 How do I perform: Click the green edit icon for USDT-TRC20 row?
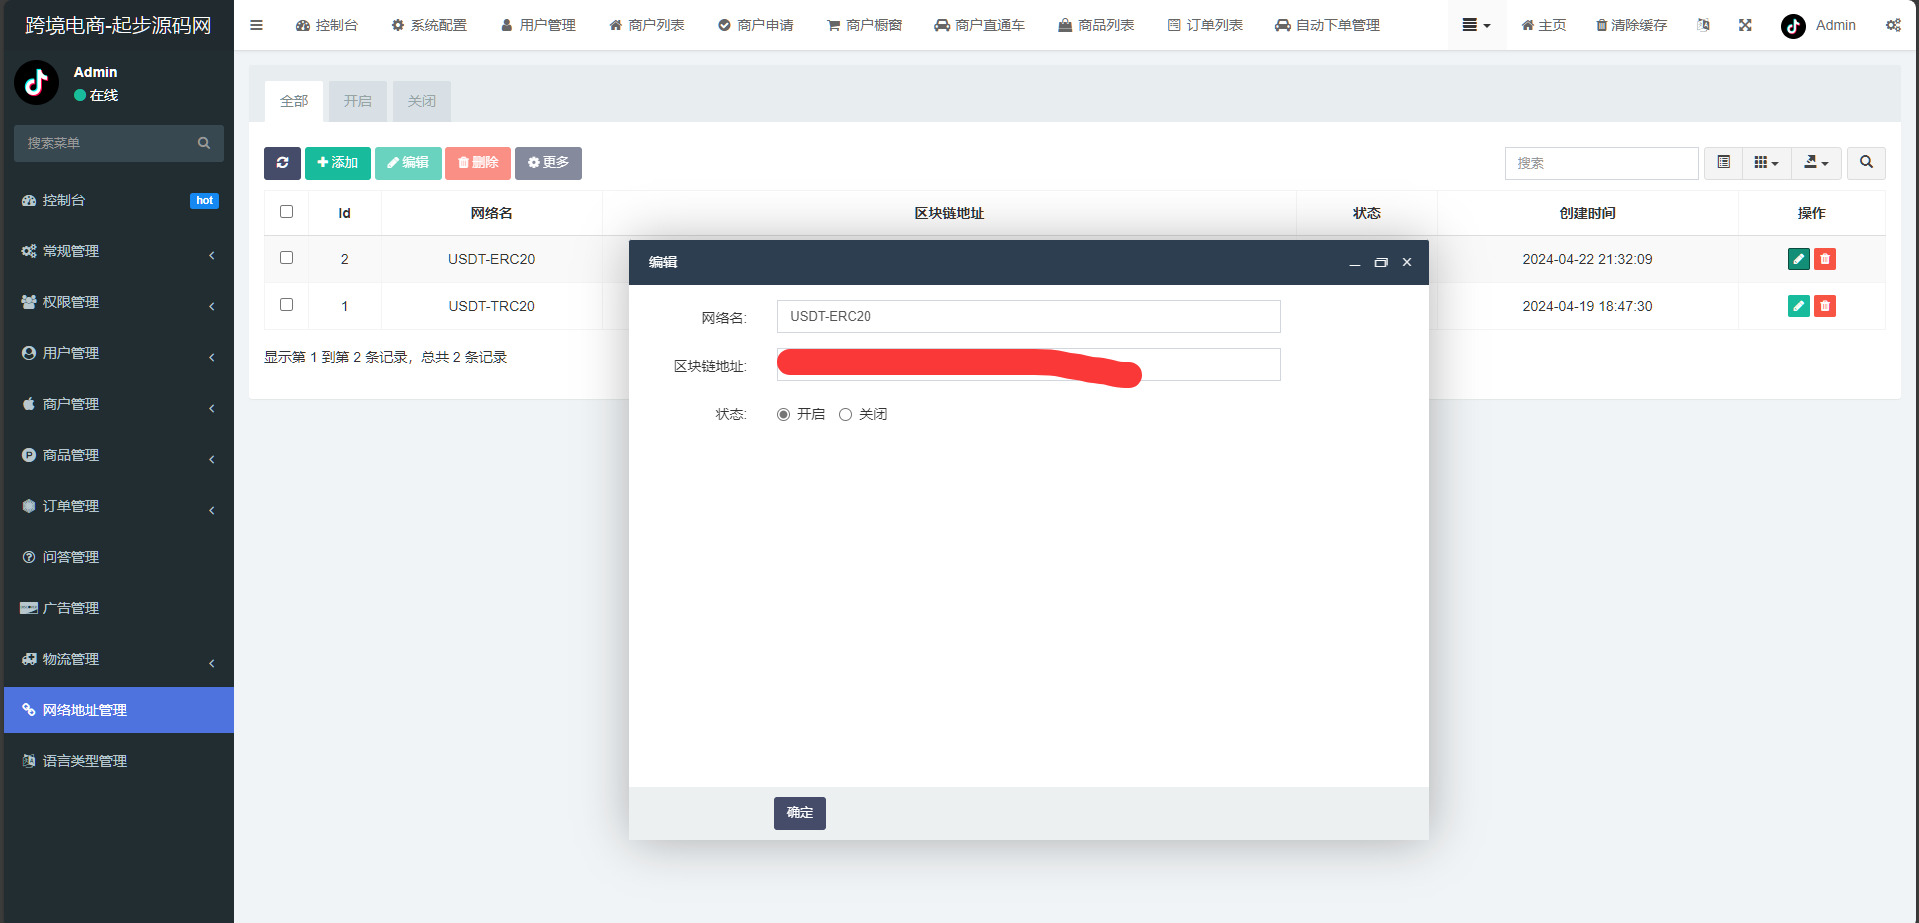[1798, 306]
